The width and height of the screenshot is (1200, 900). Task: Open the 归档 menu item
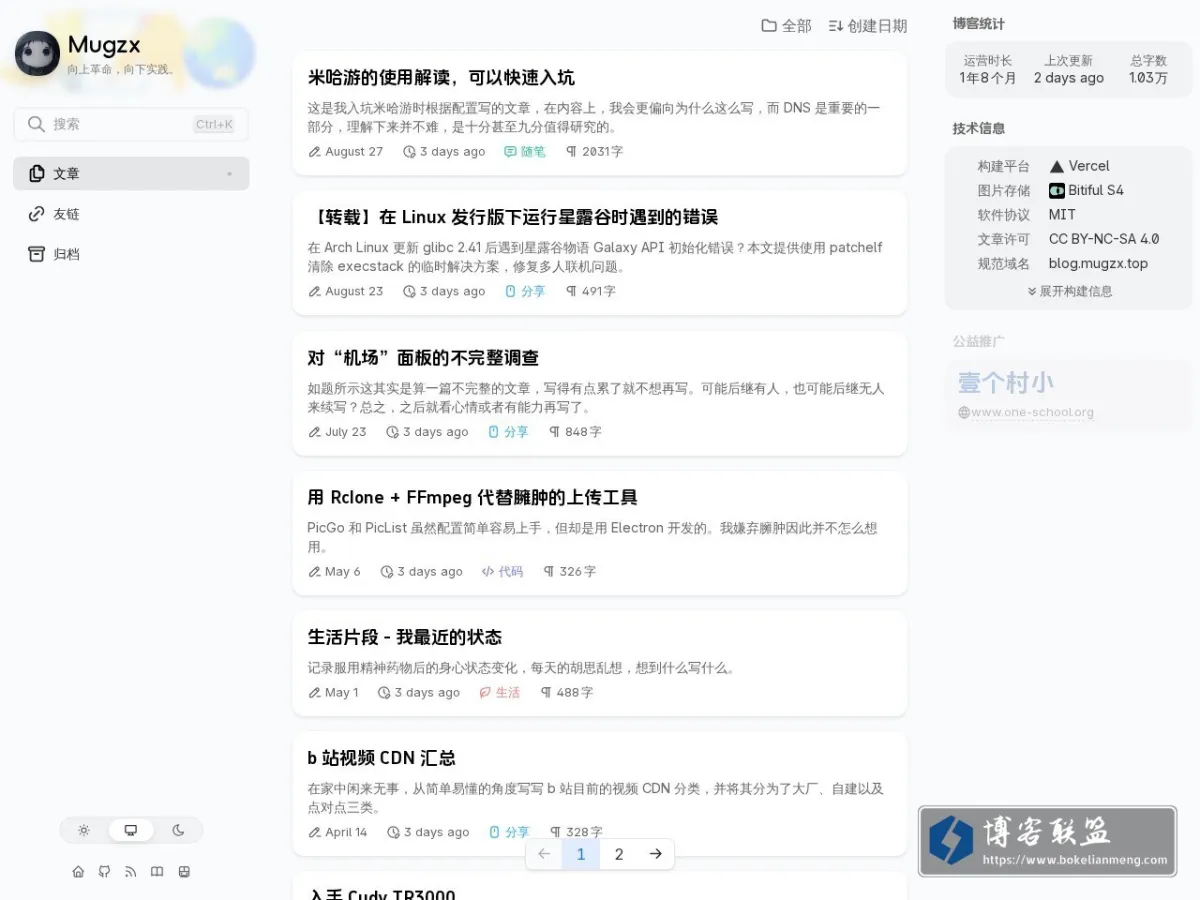pyautogui.click(x=131, y=254)
